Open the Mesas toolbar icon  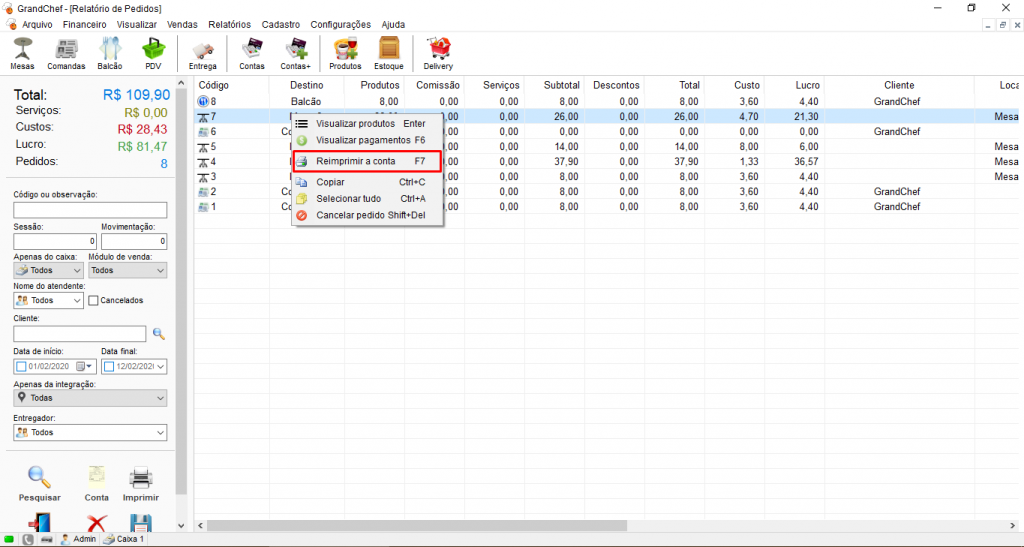[22, 52]
